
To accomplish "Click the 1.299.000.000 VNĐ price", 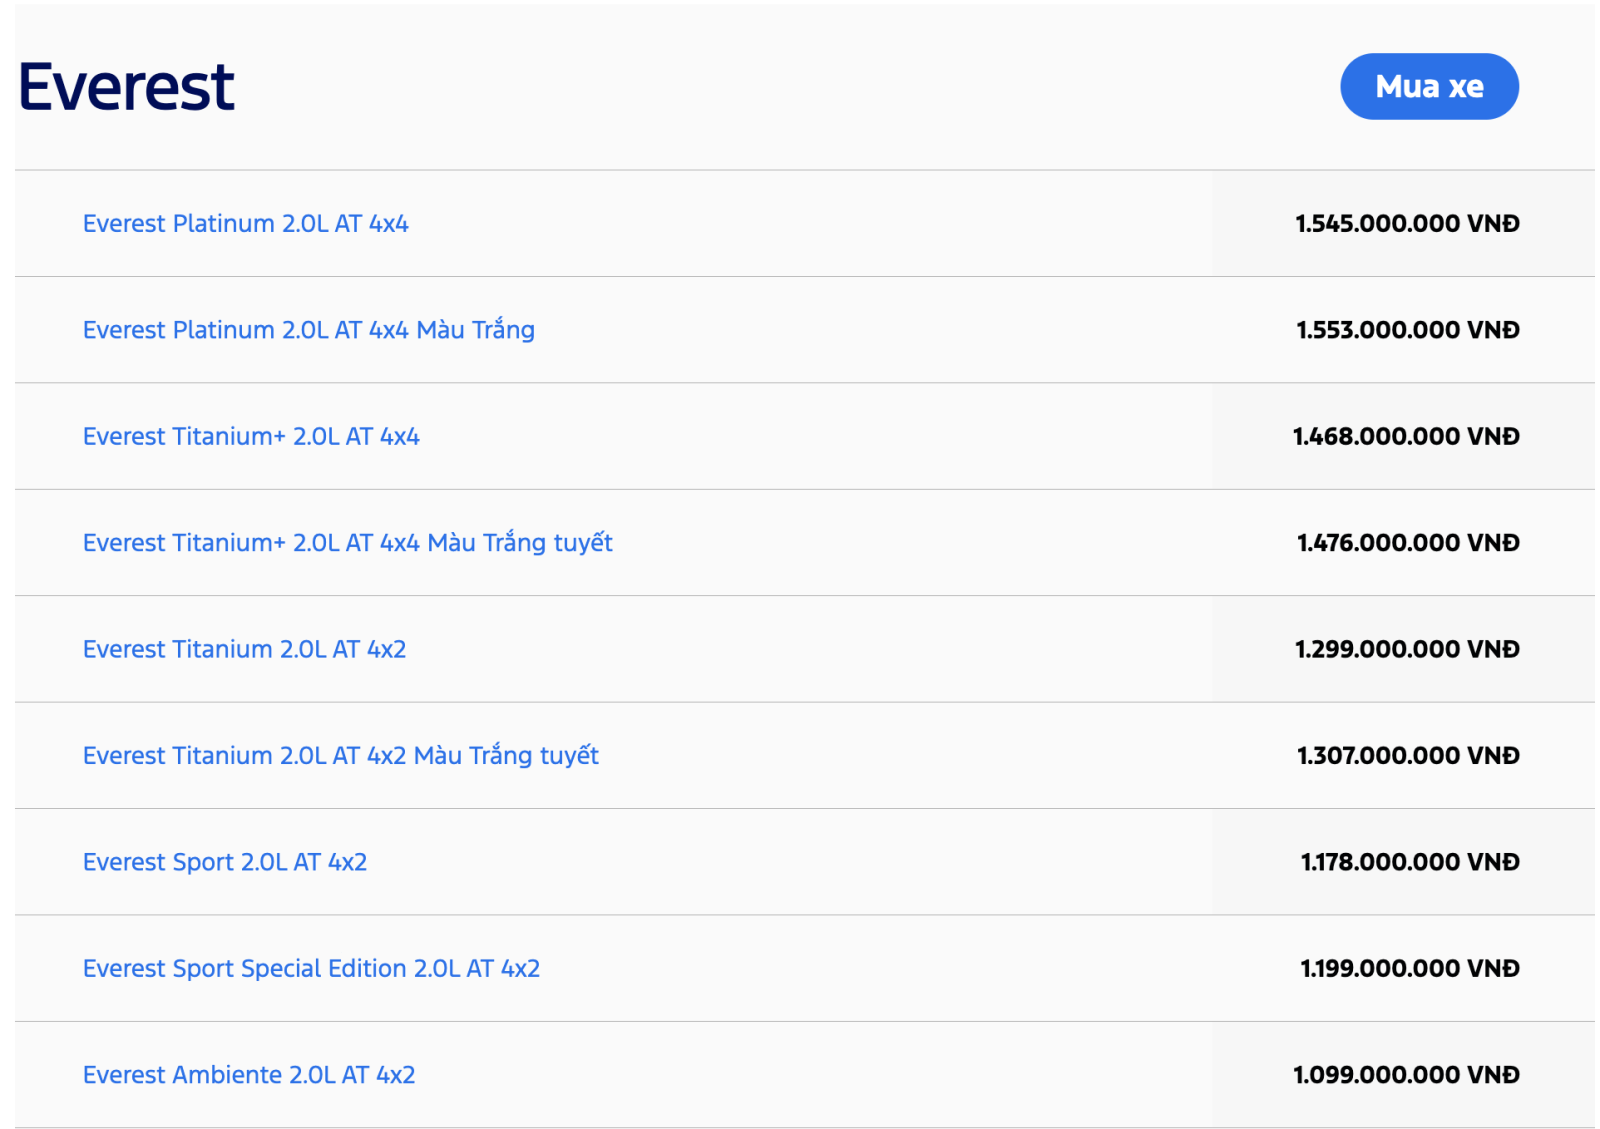I will [1407, 650].
